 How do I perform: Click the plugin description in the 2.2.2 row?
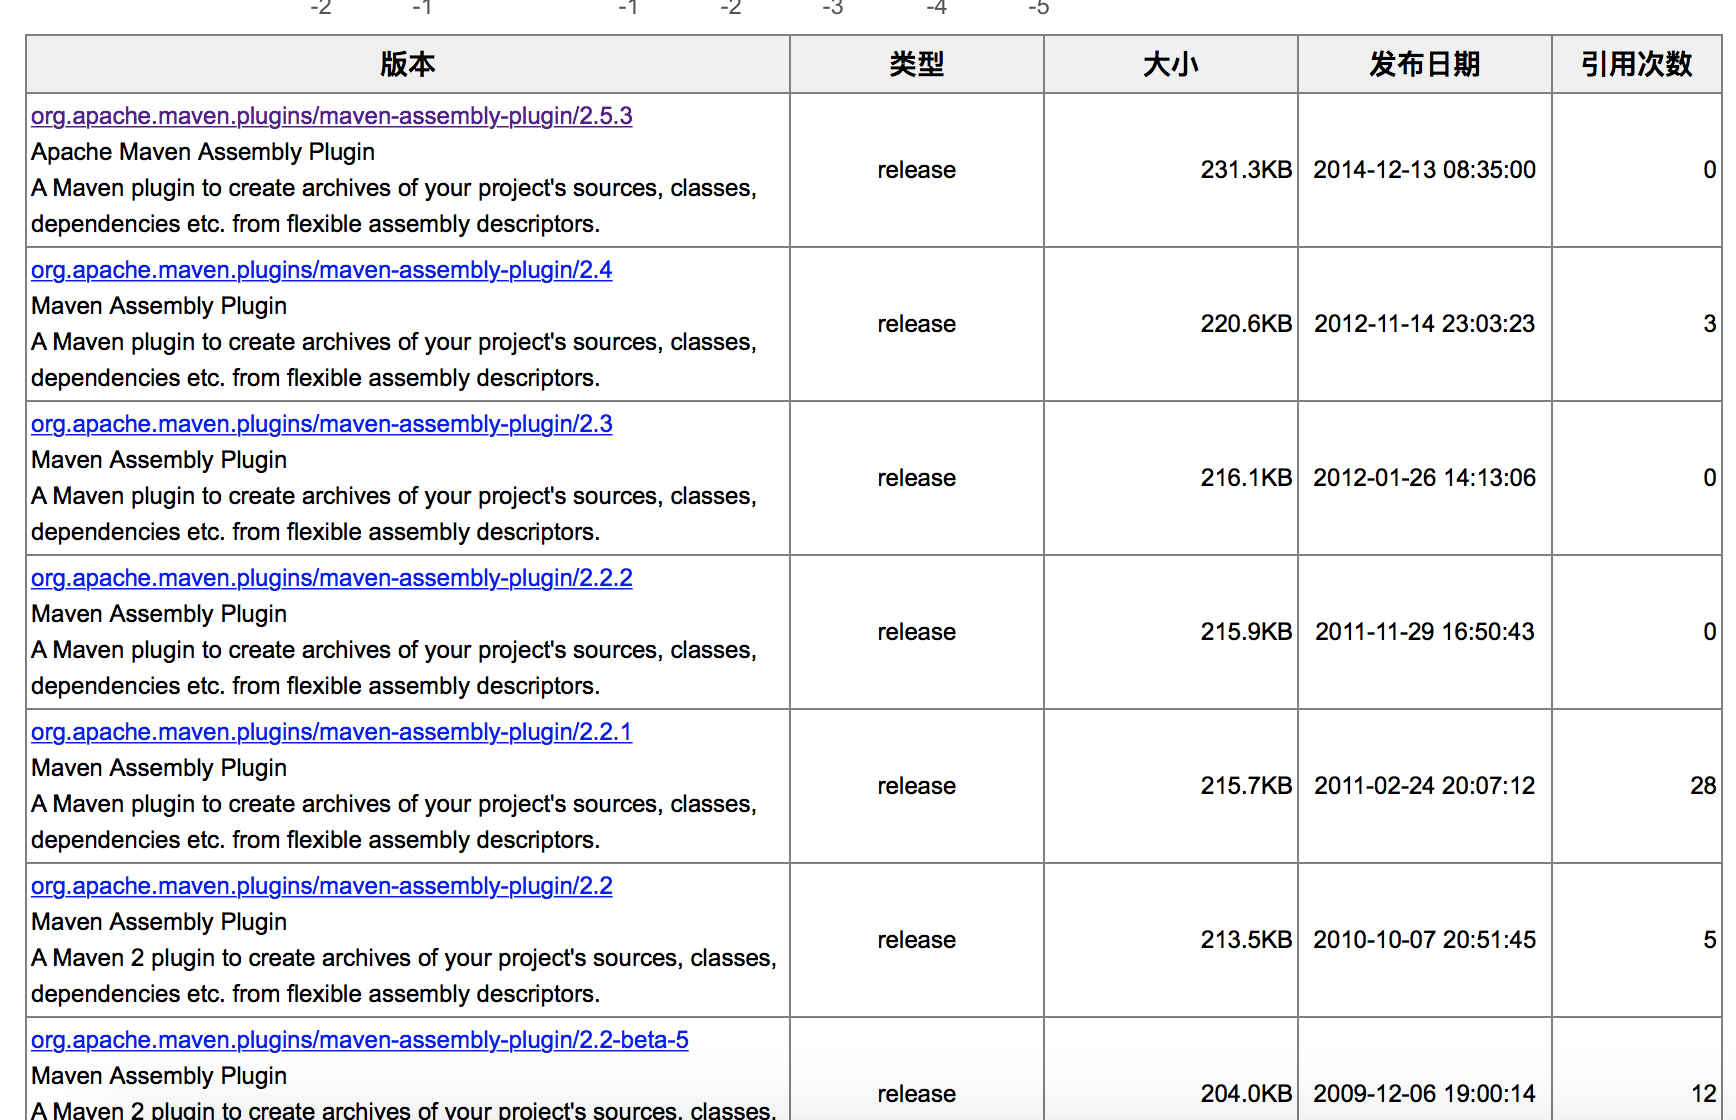(394, 668)
